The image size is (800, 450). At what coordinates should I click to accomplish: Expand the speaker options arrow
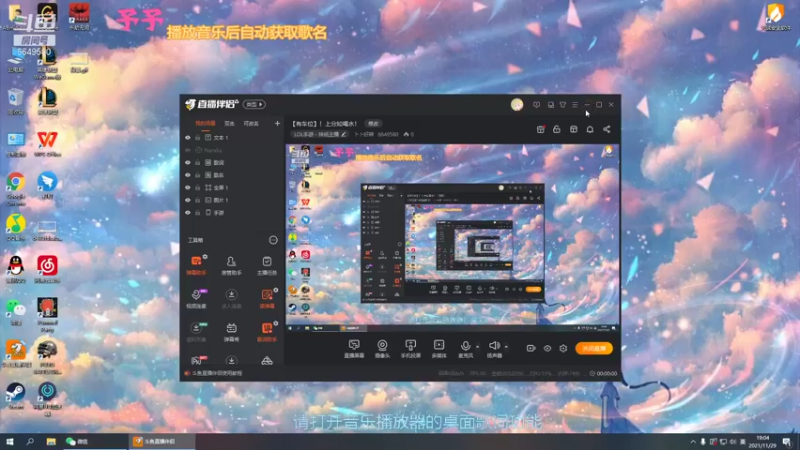(506, 347)
